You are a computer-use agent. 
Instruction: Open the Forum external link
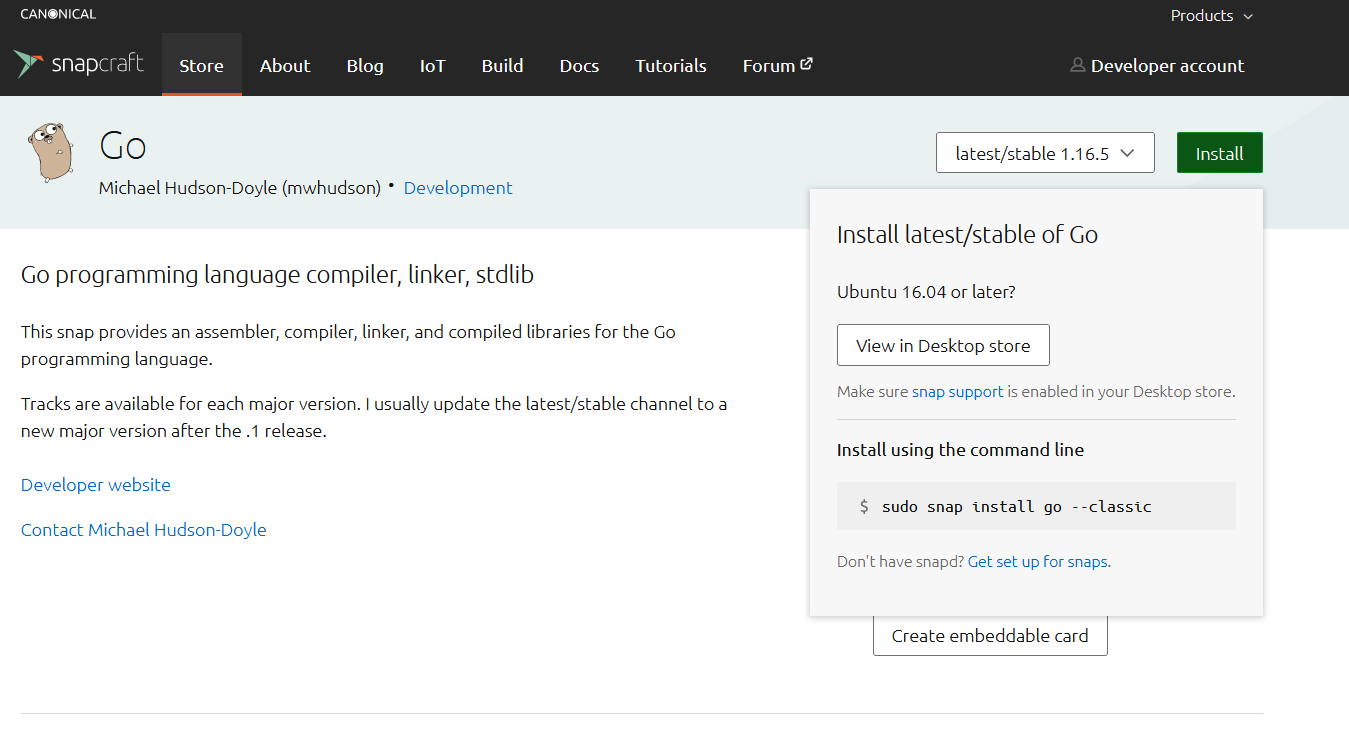[x=777, y=66]
